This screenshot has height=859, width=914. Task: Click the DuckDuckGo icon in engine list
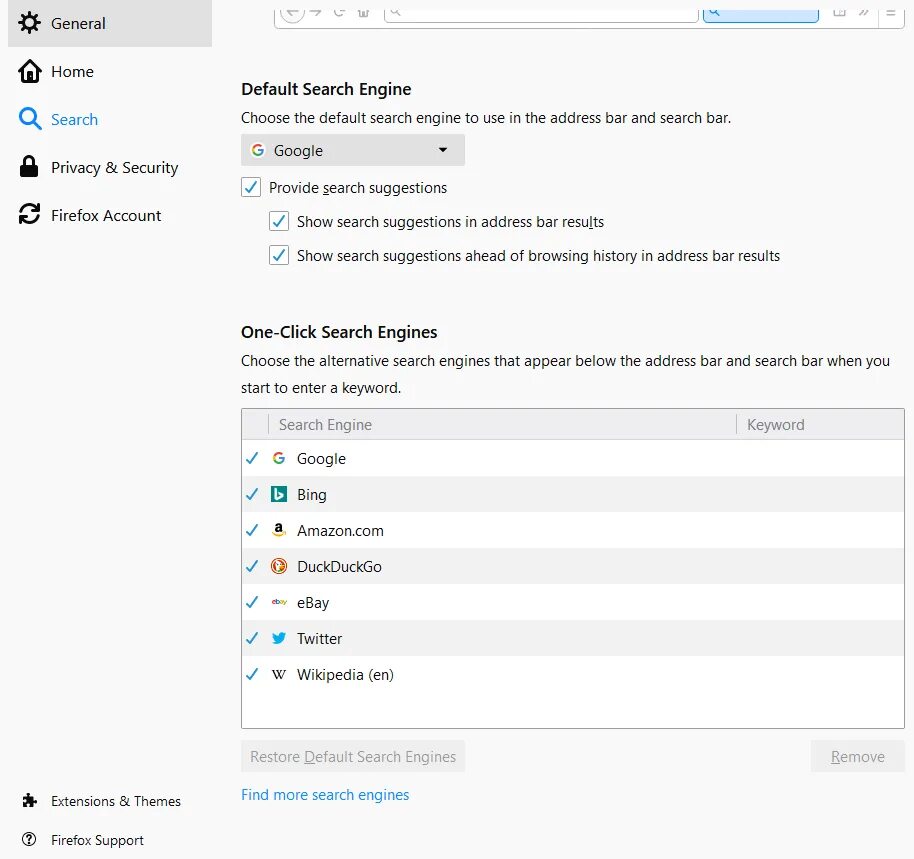click(279, 566)
